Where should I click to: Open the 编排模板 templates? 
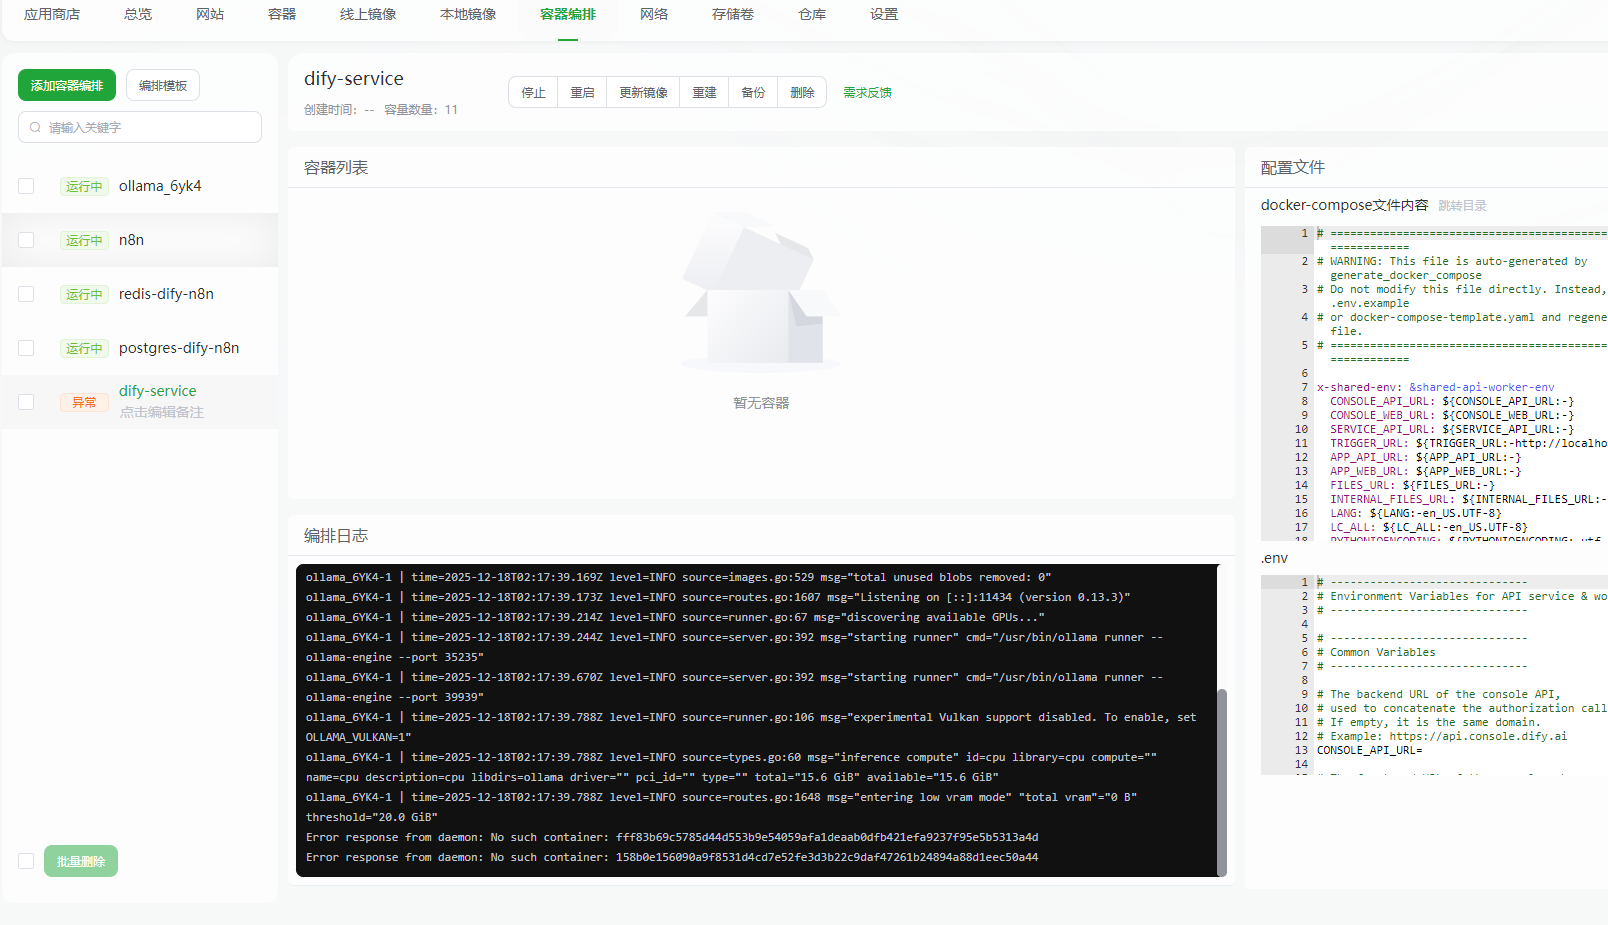click(162, 85)
